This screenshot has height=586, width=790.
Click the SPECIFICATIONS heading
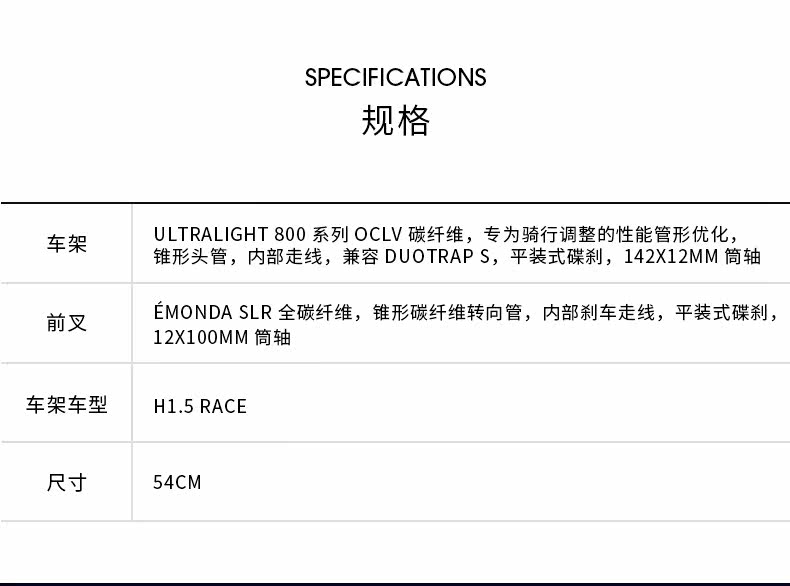pyautogui.click(x=395, y=78)
